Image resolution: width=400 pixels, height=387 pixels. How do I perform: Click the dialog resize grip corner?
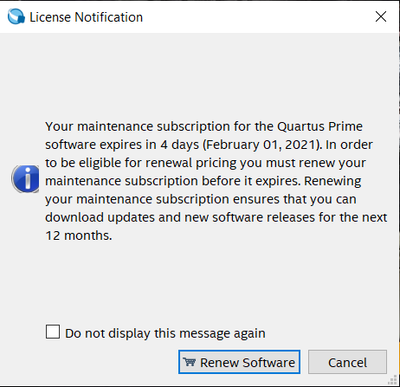pyautogui.click(x=392, y=380)
